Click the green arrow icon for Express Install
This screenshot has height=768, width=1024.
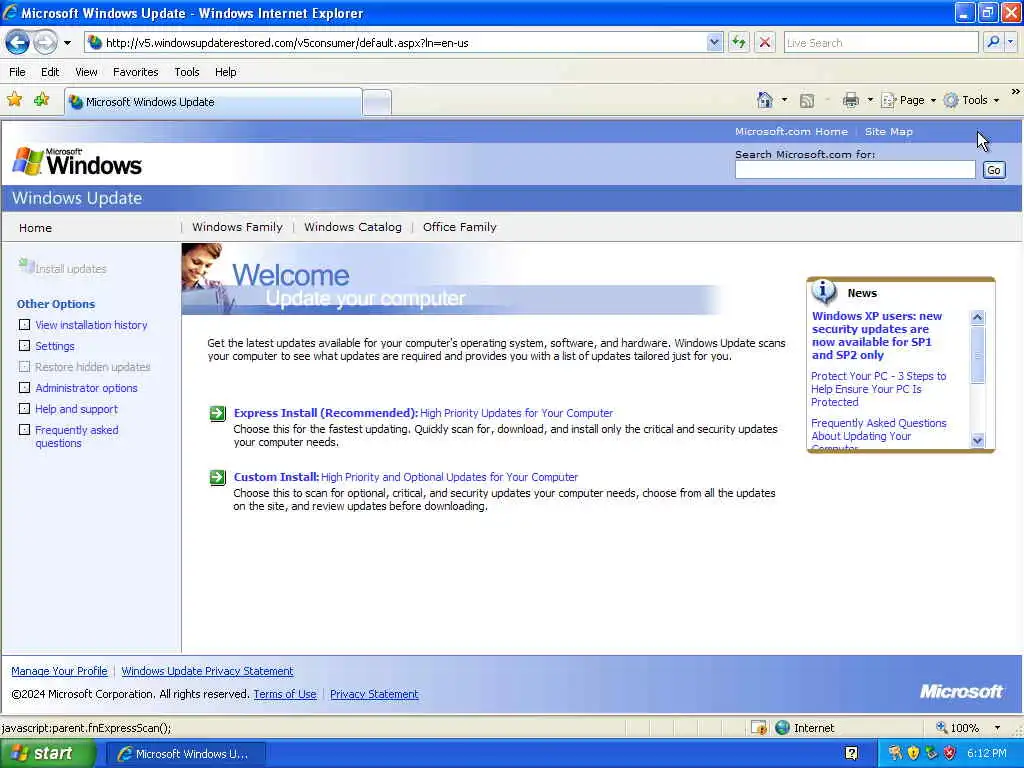217,413
